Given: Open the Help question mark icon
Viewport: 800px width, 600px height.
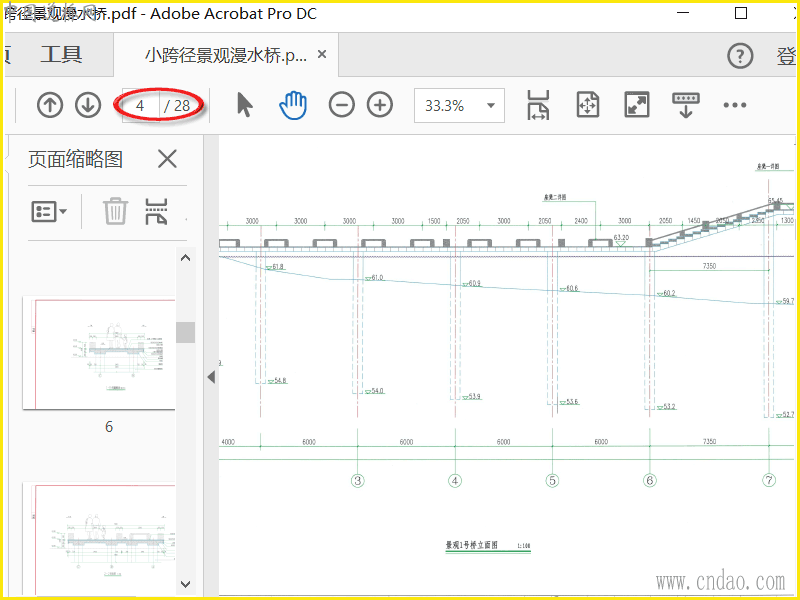Looking at the screenshot, I should [740, 56].
